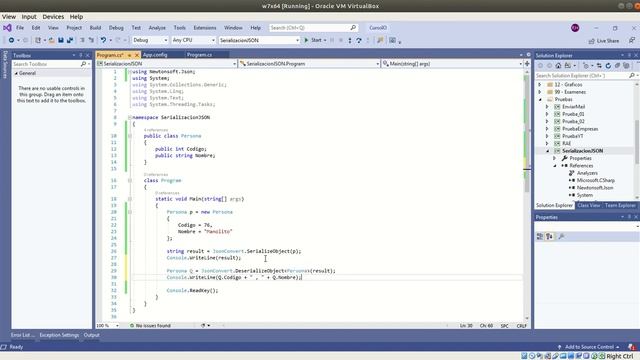Click the editor vertical scrollbar
The width and height of the screenshot is (640, 360).
[x=527, y=195]
